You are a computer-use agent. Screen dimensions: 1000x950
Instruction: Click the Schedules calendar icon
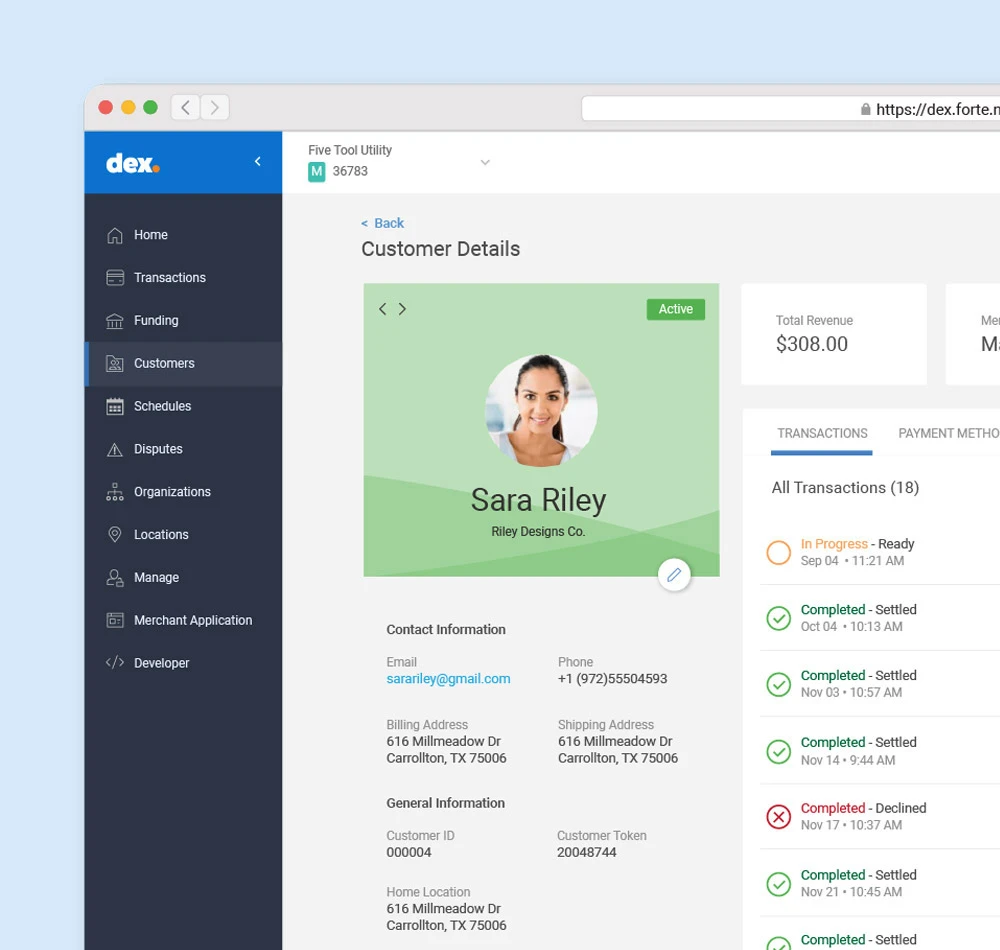point(115,406)
